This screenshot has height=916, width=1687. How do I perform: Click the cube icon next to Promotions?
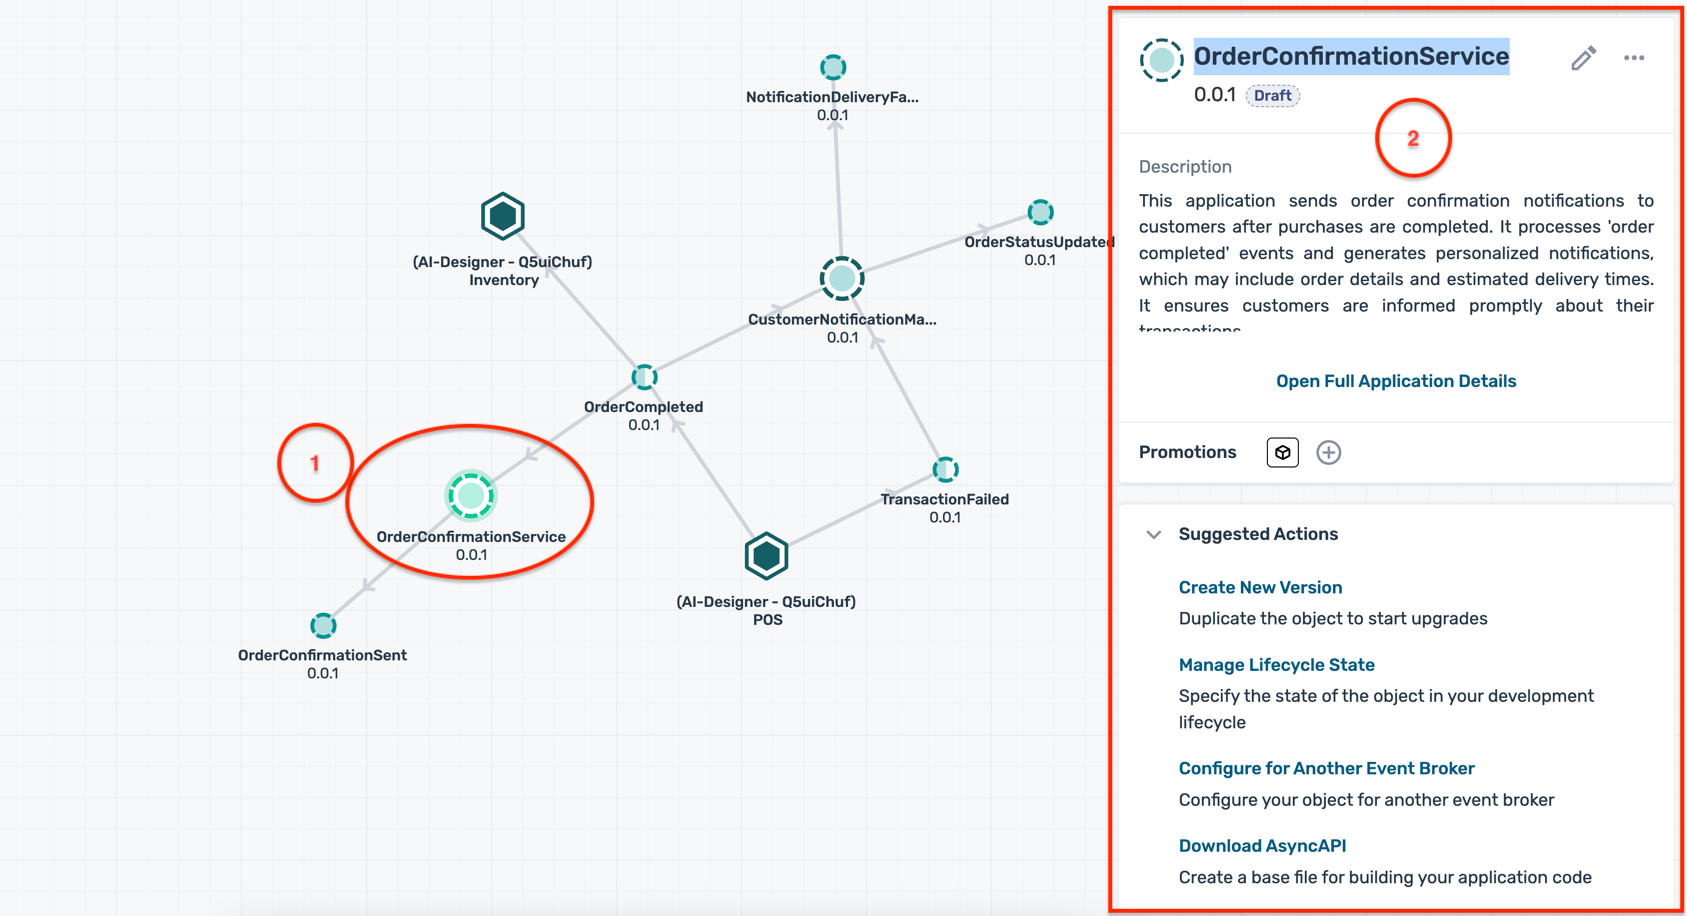pos(1282,452)
